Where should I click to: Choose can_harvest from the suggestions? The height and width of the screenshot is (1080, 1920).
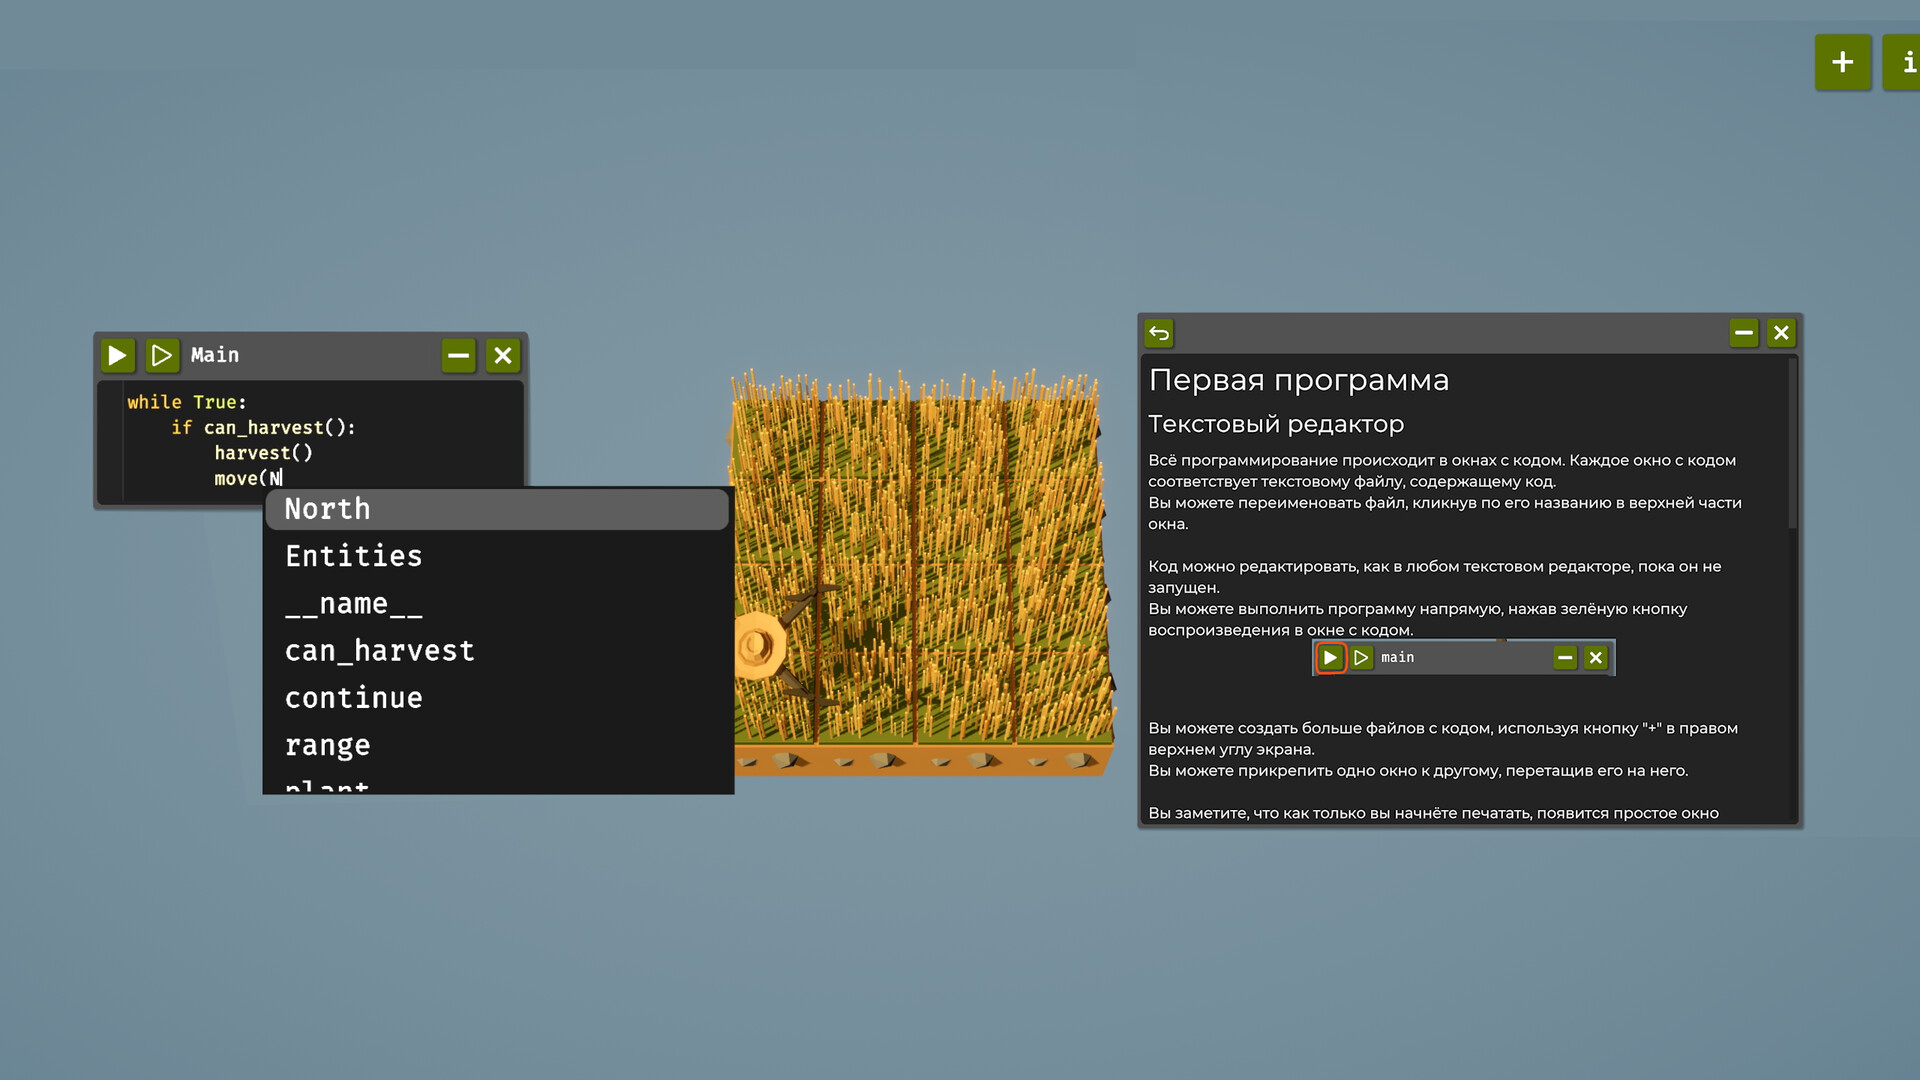pyautogui.click(x=380, y=650)
